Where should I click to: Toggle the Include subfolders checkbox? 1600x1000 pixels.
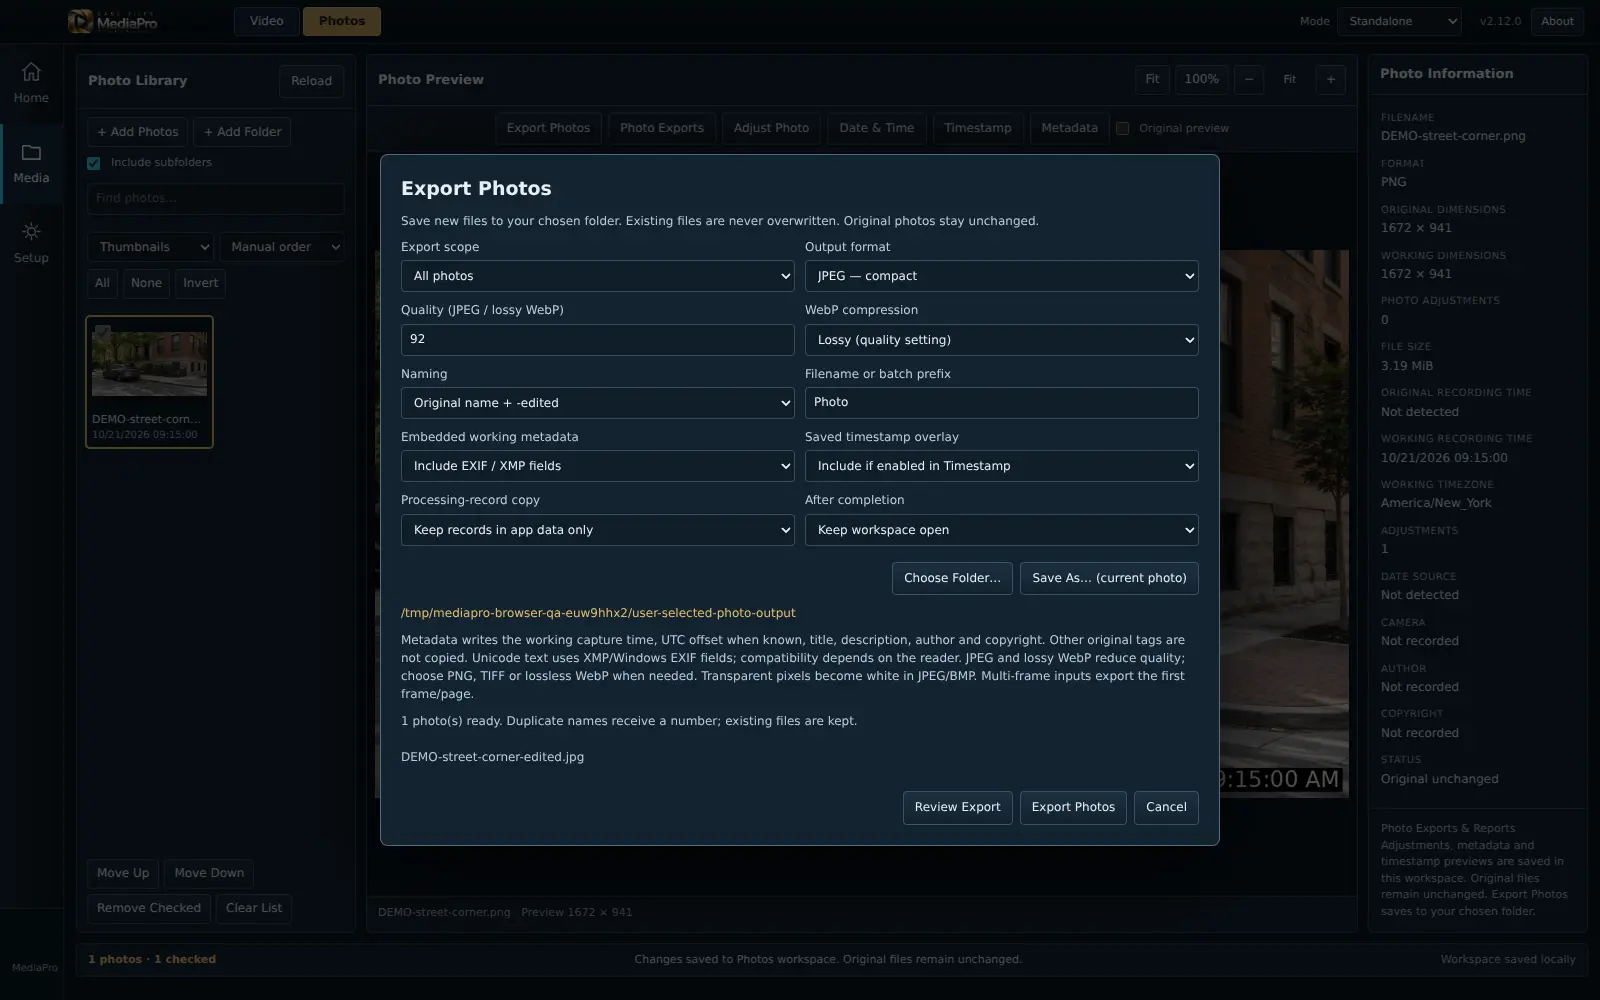[x=94, y=163]
